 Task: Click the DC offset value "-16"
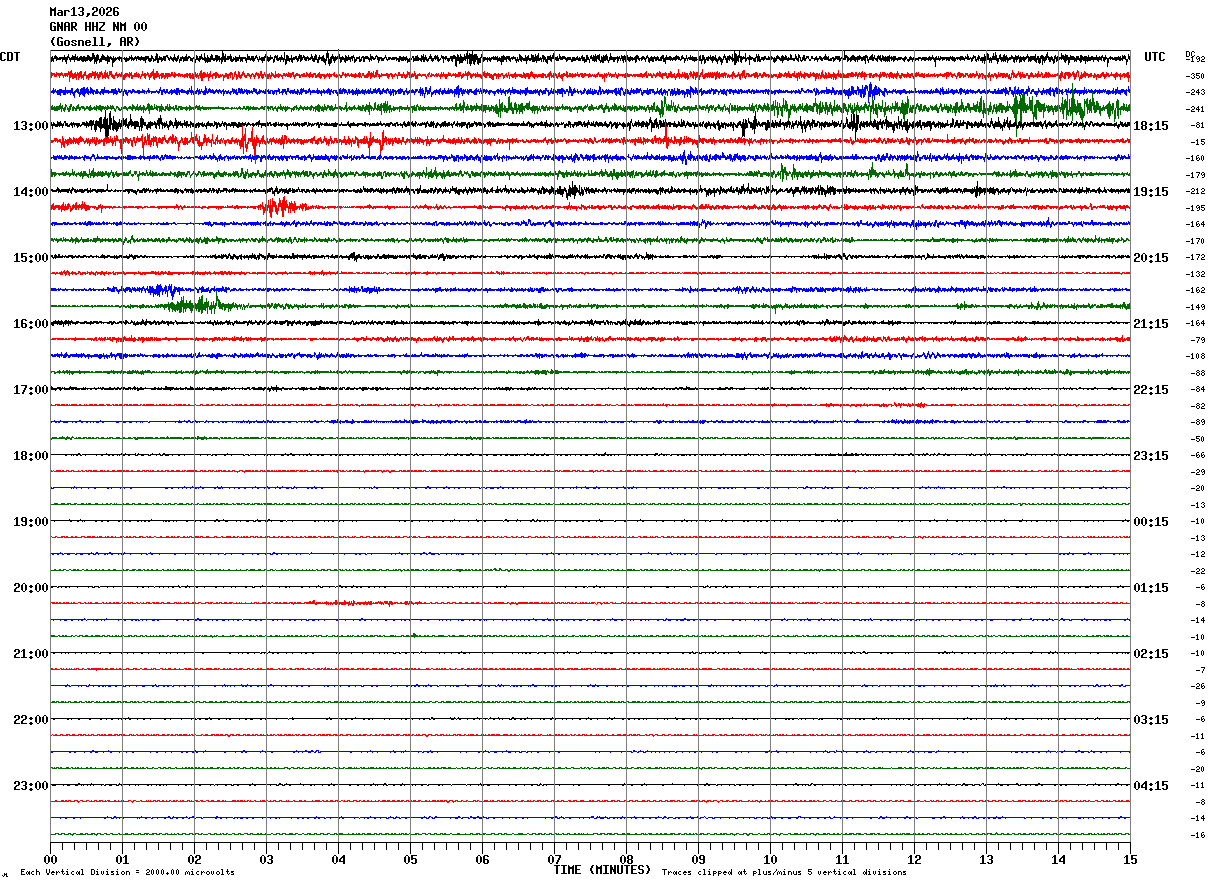coord(1197,835)
